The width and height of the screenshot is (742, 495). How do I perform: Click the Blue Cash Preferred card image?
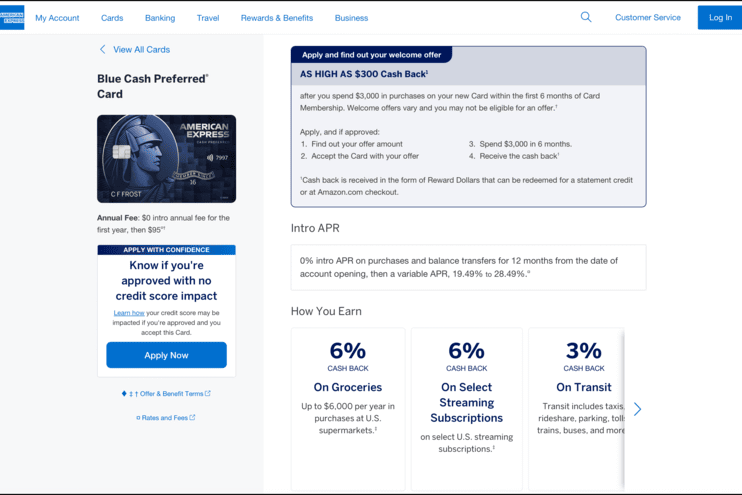(x=166, y=160)
